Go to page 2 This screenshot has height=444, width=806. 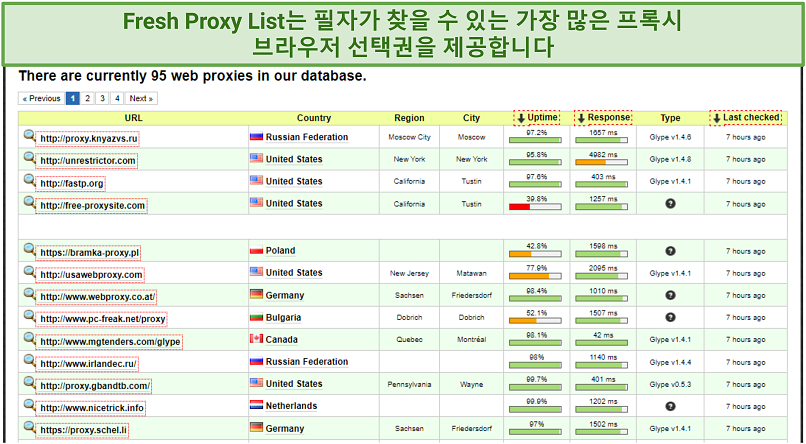(x=87, y=98)
